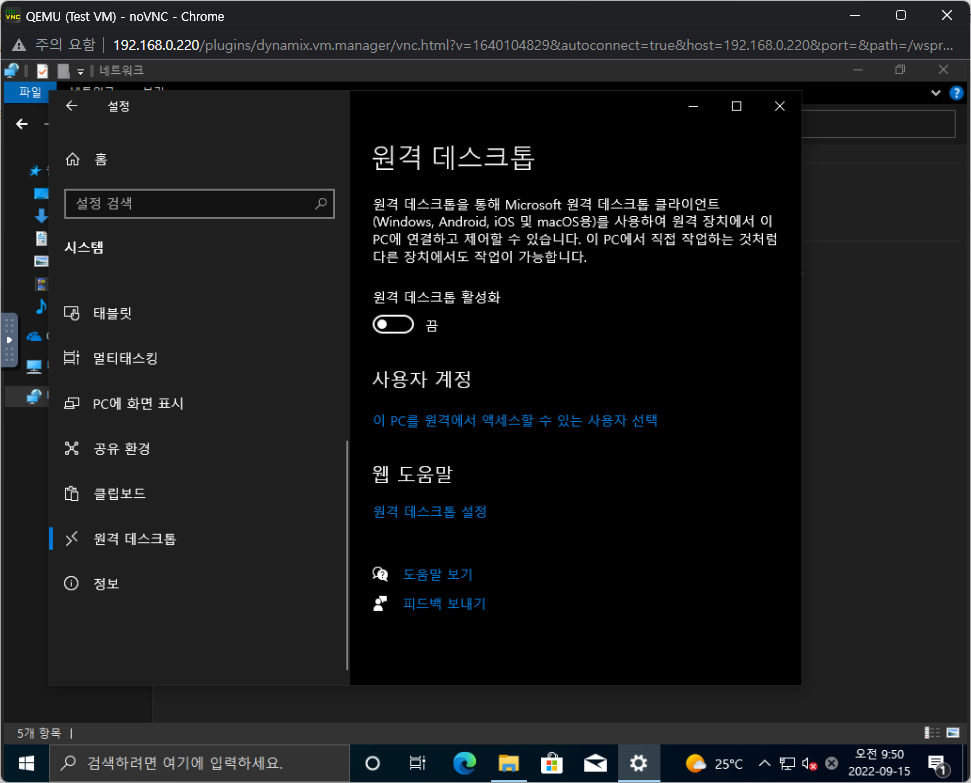
Task: Open Mail app from taskbar
Action: tap(595, 763)
